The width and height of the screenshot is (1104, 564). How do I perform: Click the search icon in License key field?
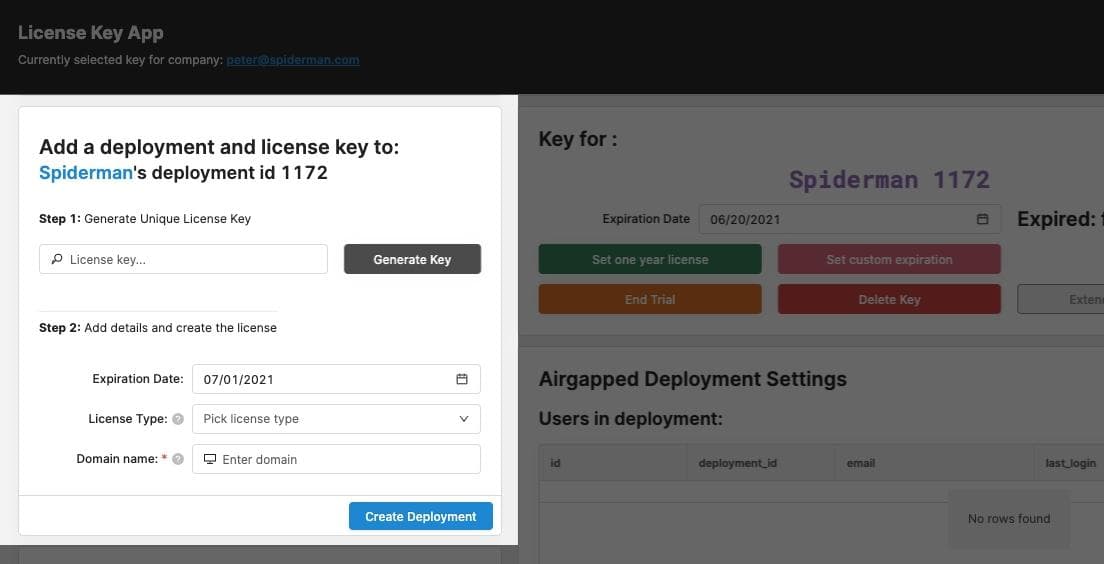point(56,259)
